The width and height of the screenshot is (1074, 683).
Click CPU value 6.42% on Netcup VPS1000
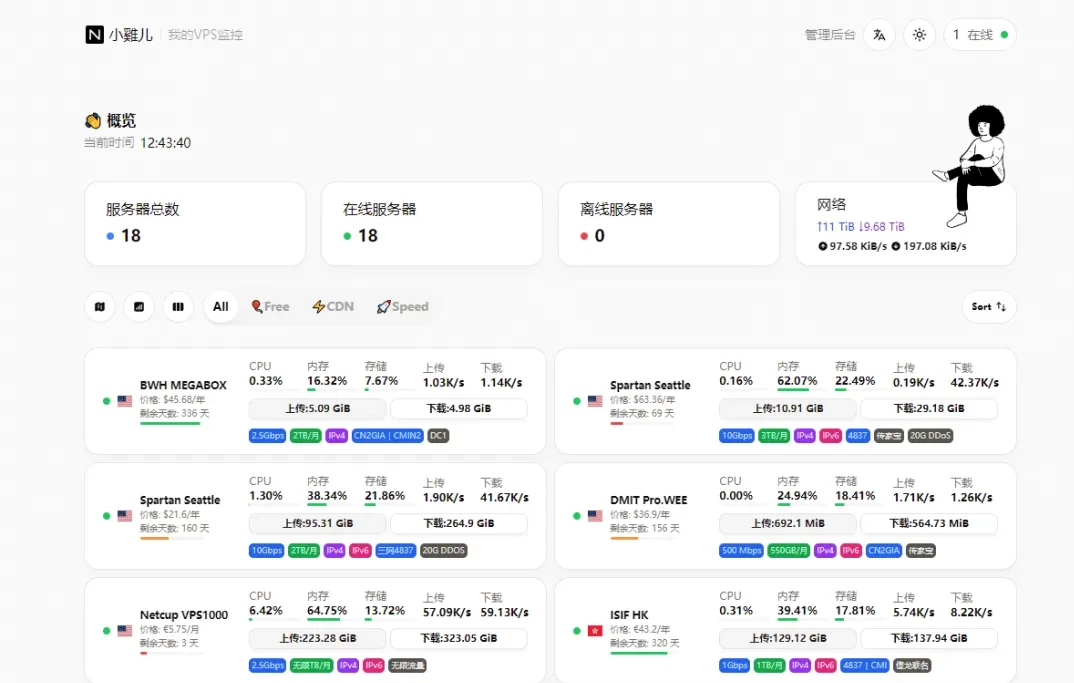(x=266, y=610)
